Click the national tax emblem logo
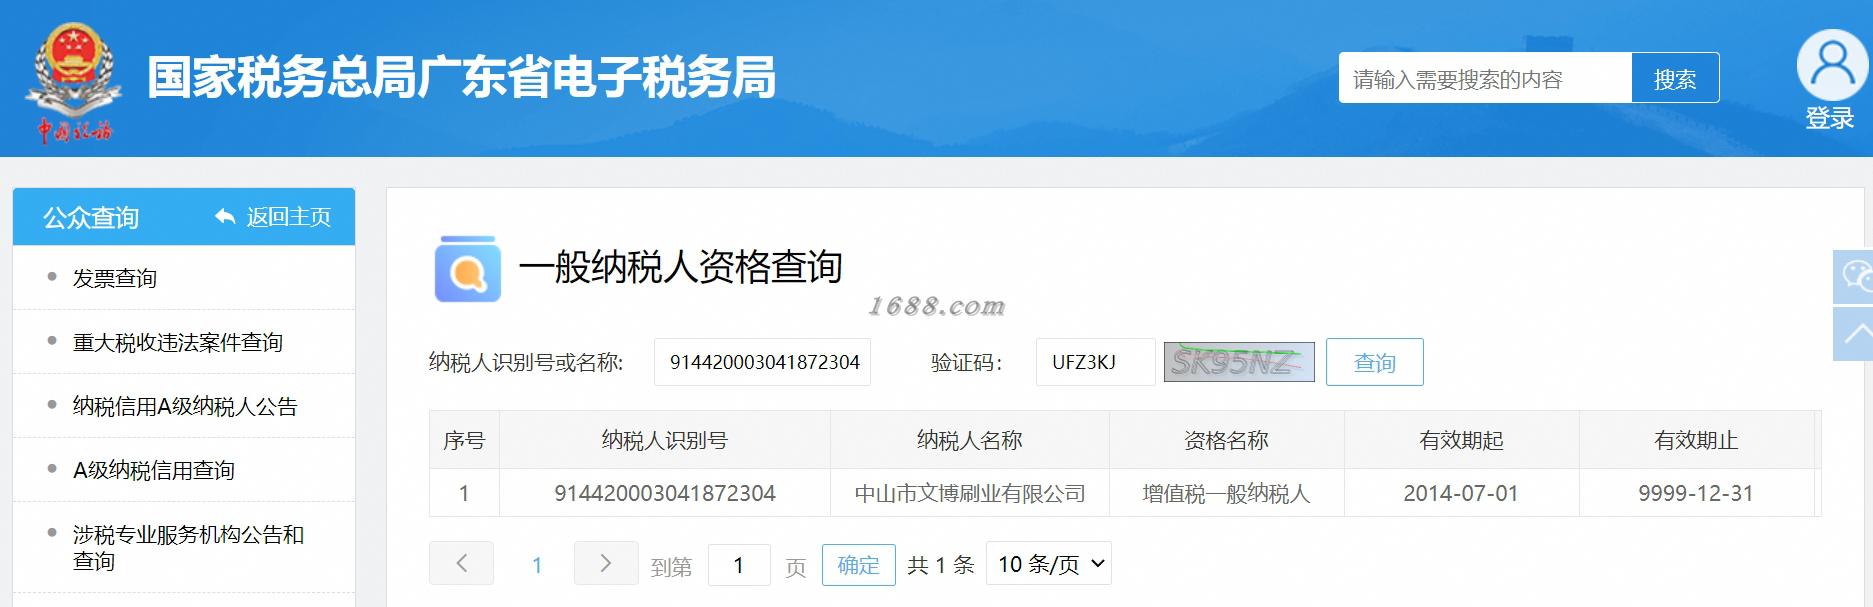 (x=74, y=84)
